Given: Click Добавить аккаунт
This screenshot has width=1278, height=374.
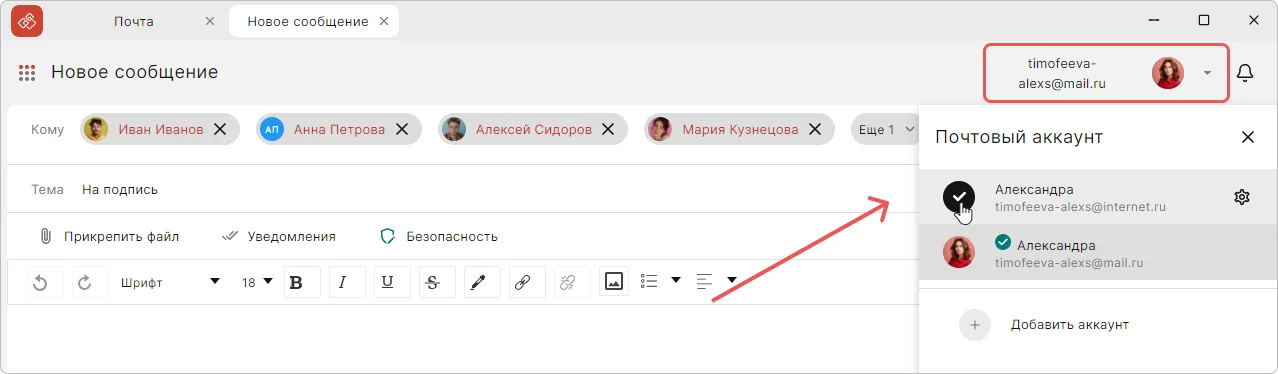Looking at the screenshot, I should click(x=1069, y=325).
